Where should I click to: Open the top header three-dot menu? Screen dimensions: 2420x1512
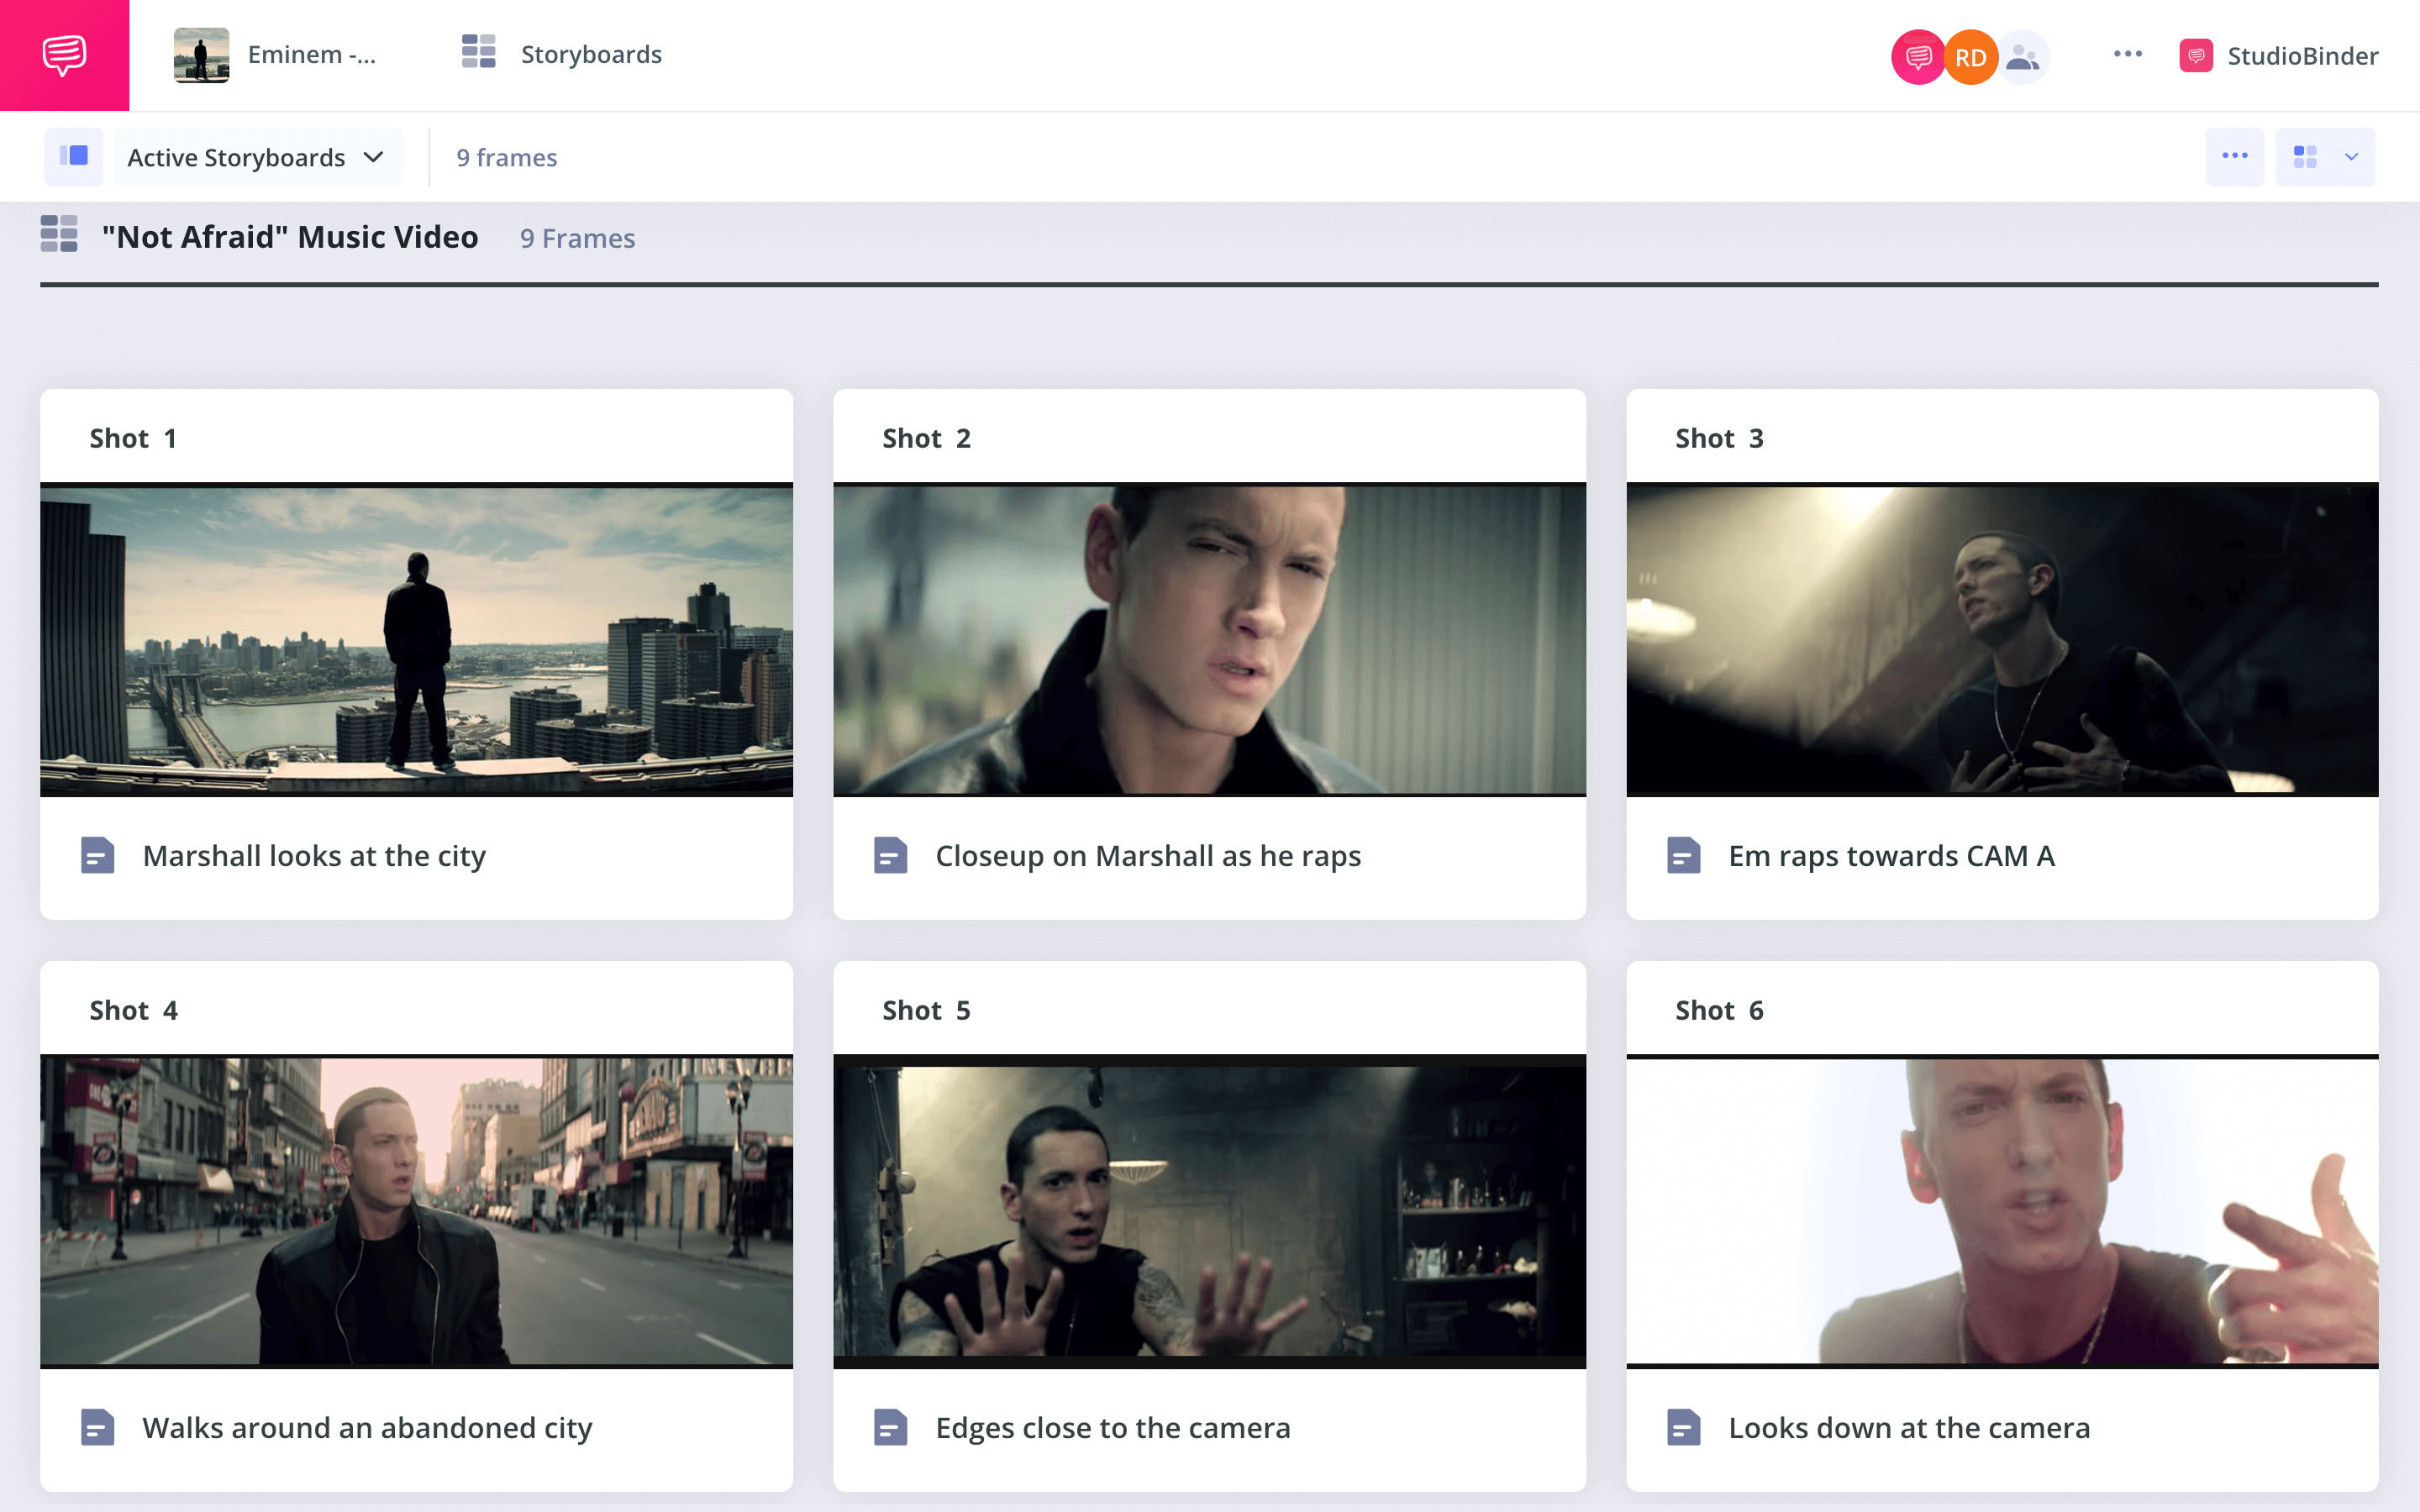(x=2128, y=54)
